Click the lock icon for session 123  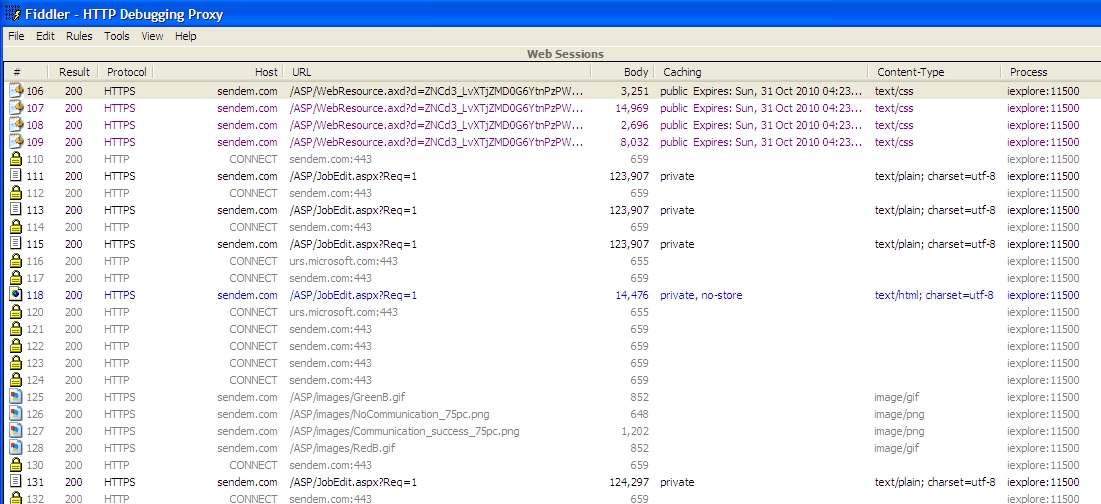coord(15,363)
